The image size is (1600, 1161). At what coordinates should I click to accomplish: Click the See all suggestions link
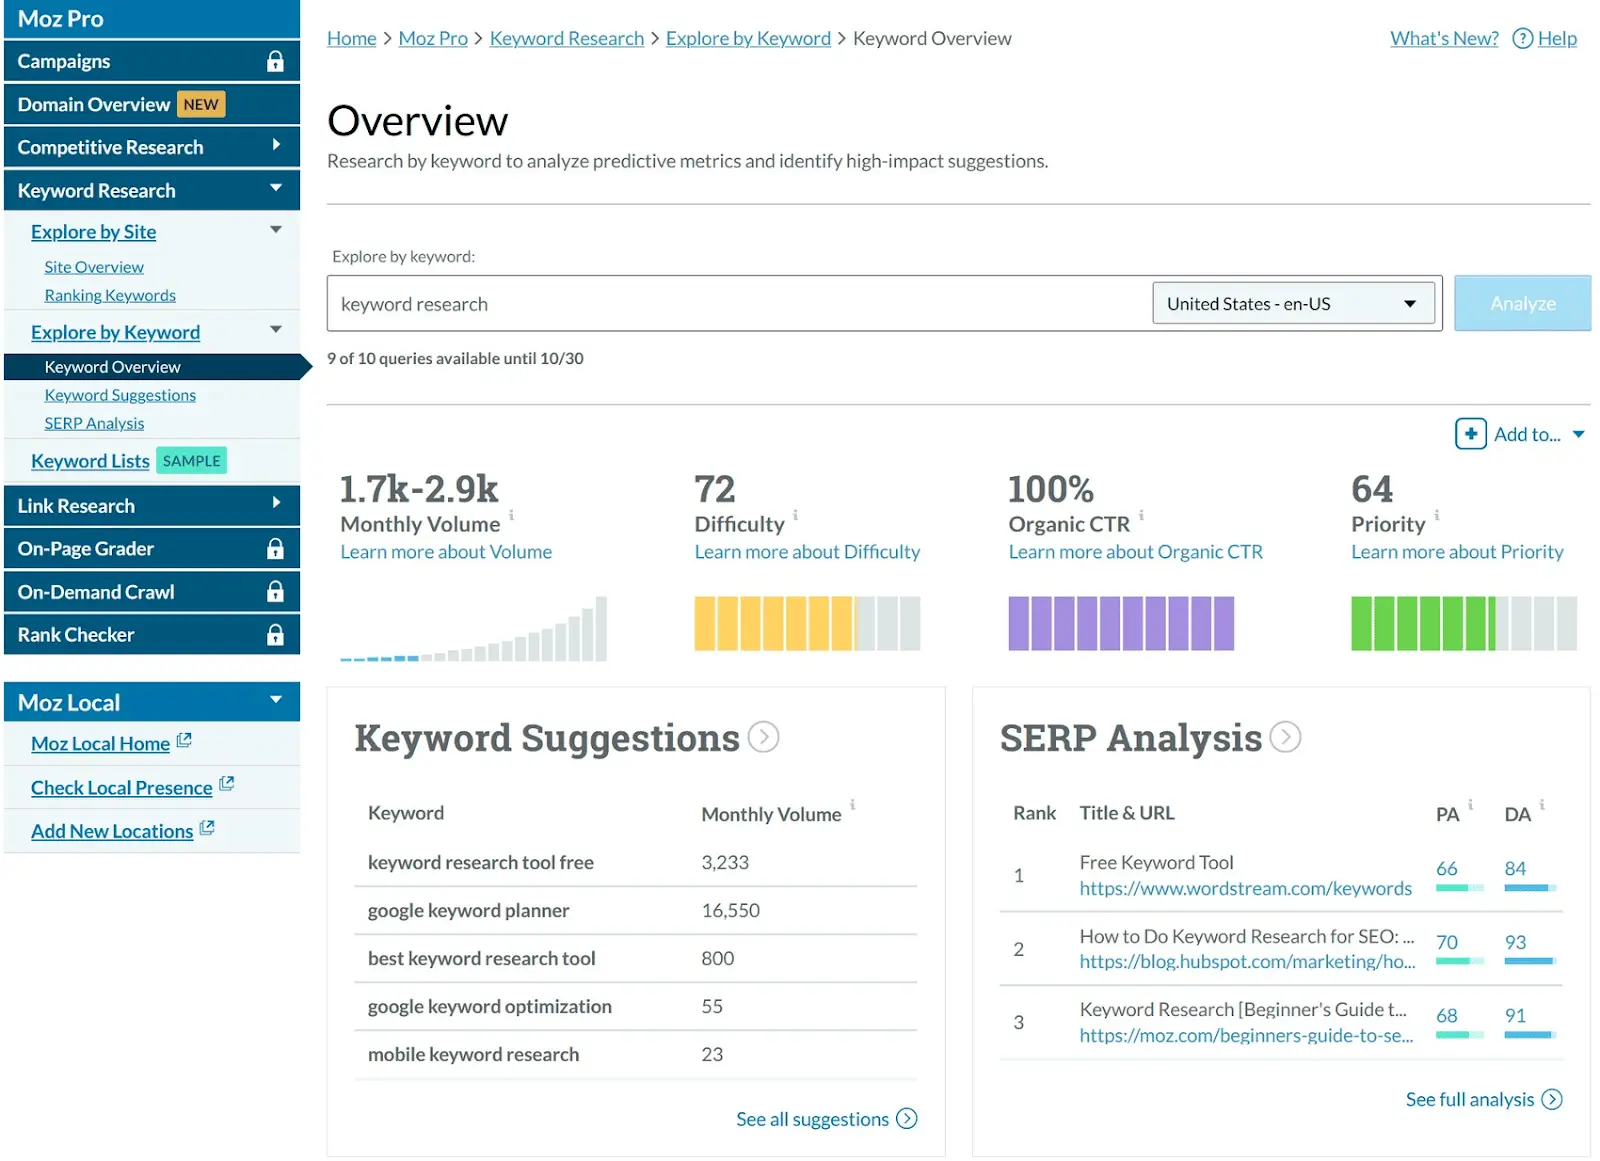tap(812, 1119)
